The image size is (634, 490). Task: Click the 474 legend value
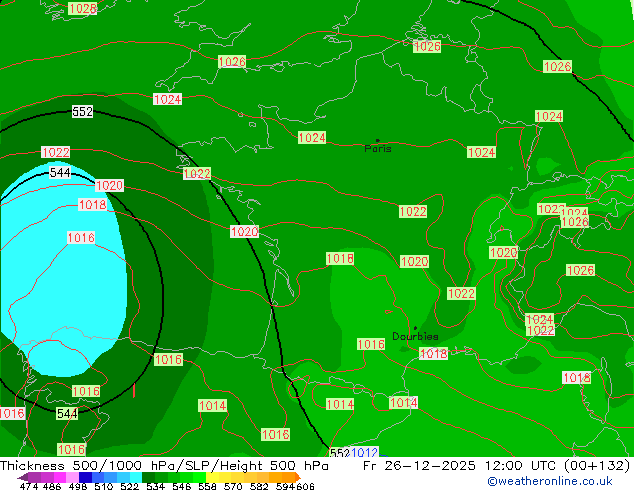(29, 486)
